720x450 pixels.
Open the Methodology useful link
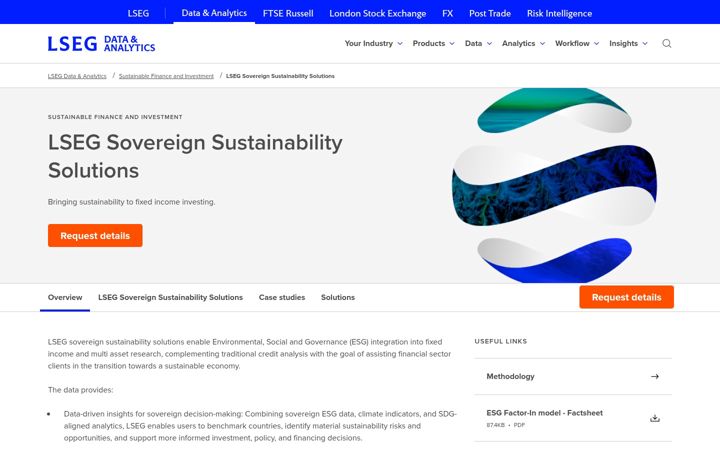click(573, 377)
